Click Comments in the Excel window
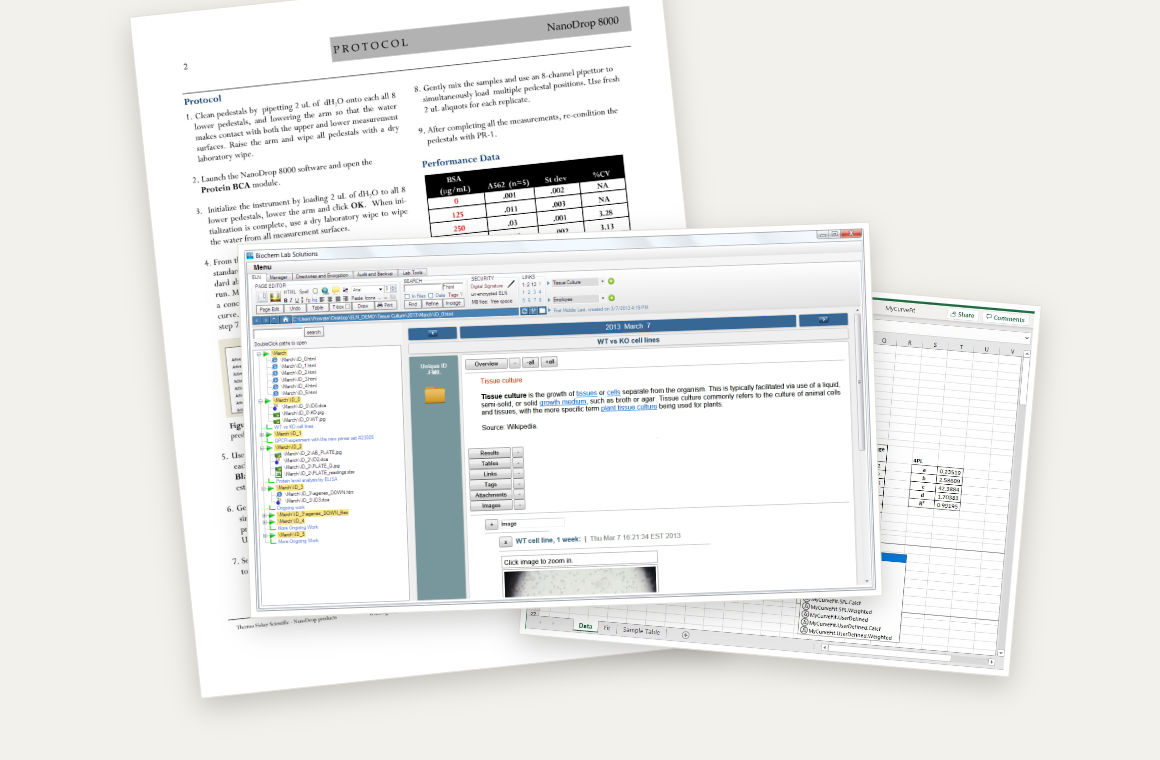 1005,318
